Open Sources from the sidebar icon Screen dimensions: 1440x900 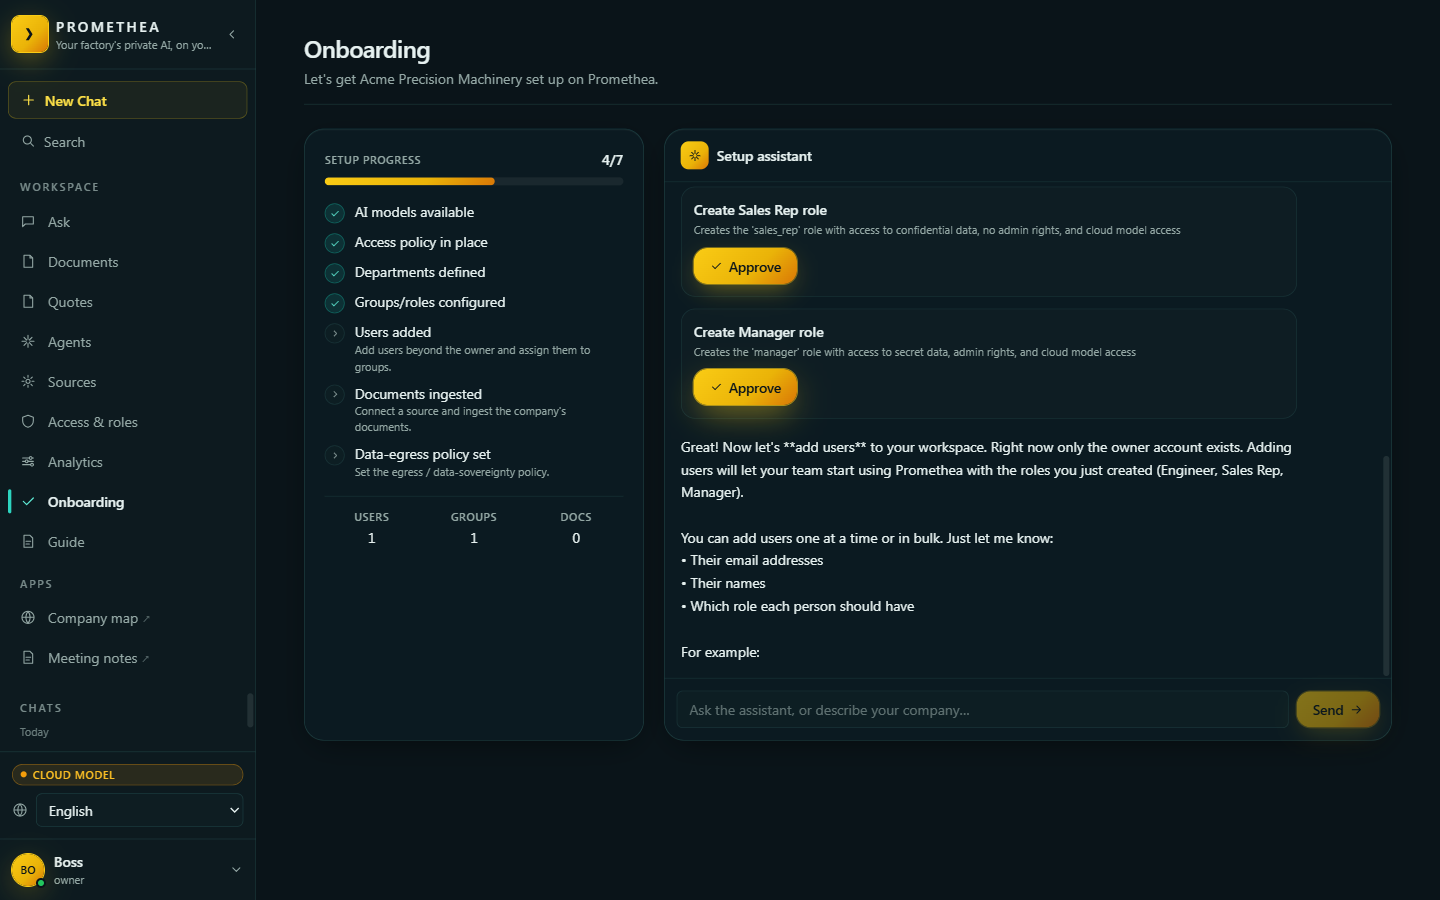click(28, 382)
